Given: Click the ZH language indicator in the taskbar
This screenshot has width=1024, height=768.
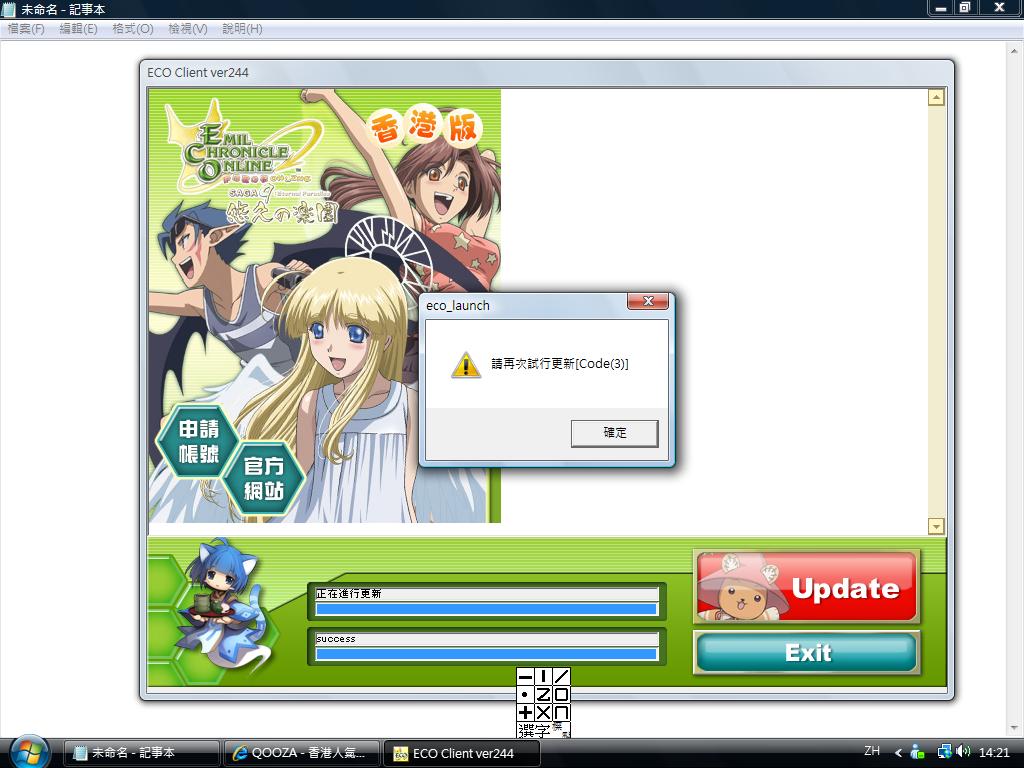Looking at the screenshot, I should coord(872,751).
